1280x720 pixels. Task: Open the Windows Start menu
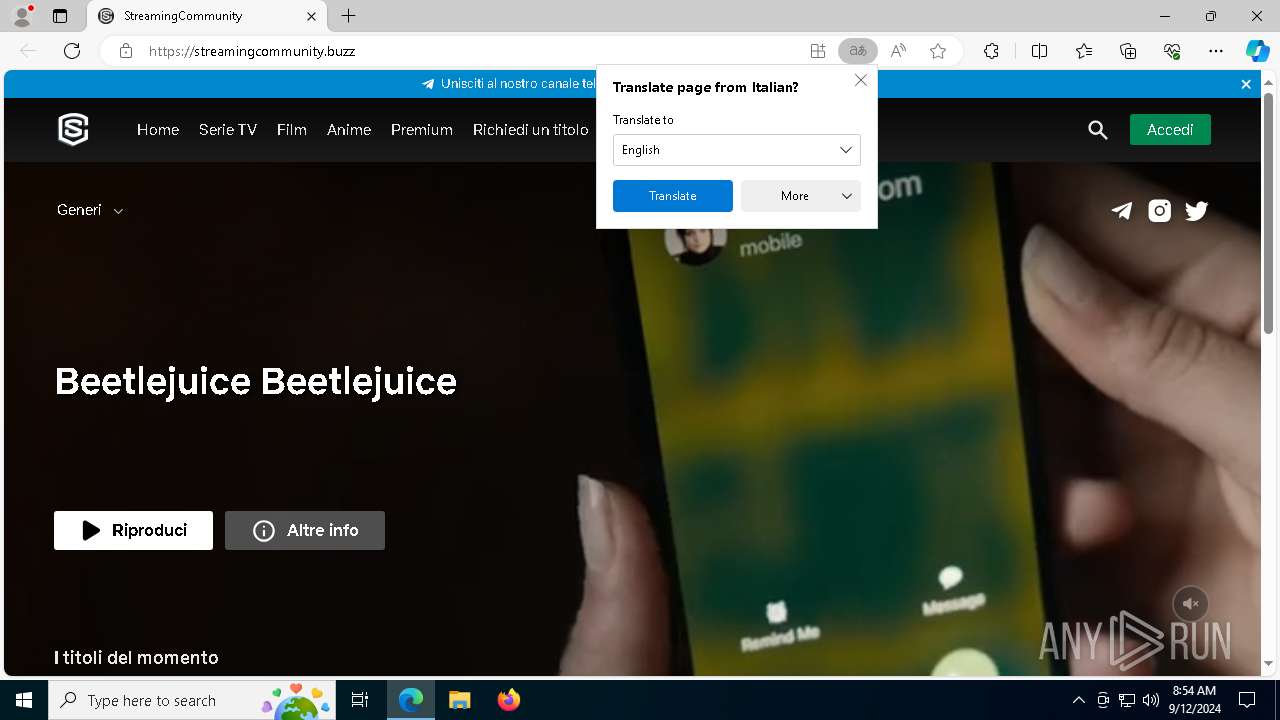tap(24, 700)
